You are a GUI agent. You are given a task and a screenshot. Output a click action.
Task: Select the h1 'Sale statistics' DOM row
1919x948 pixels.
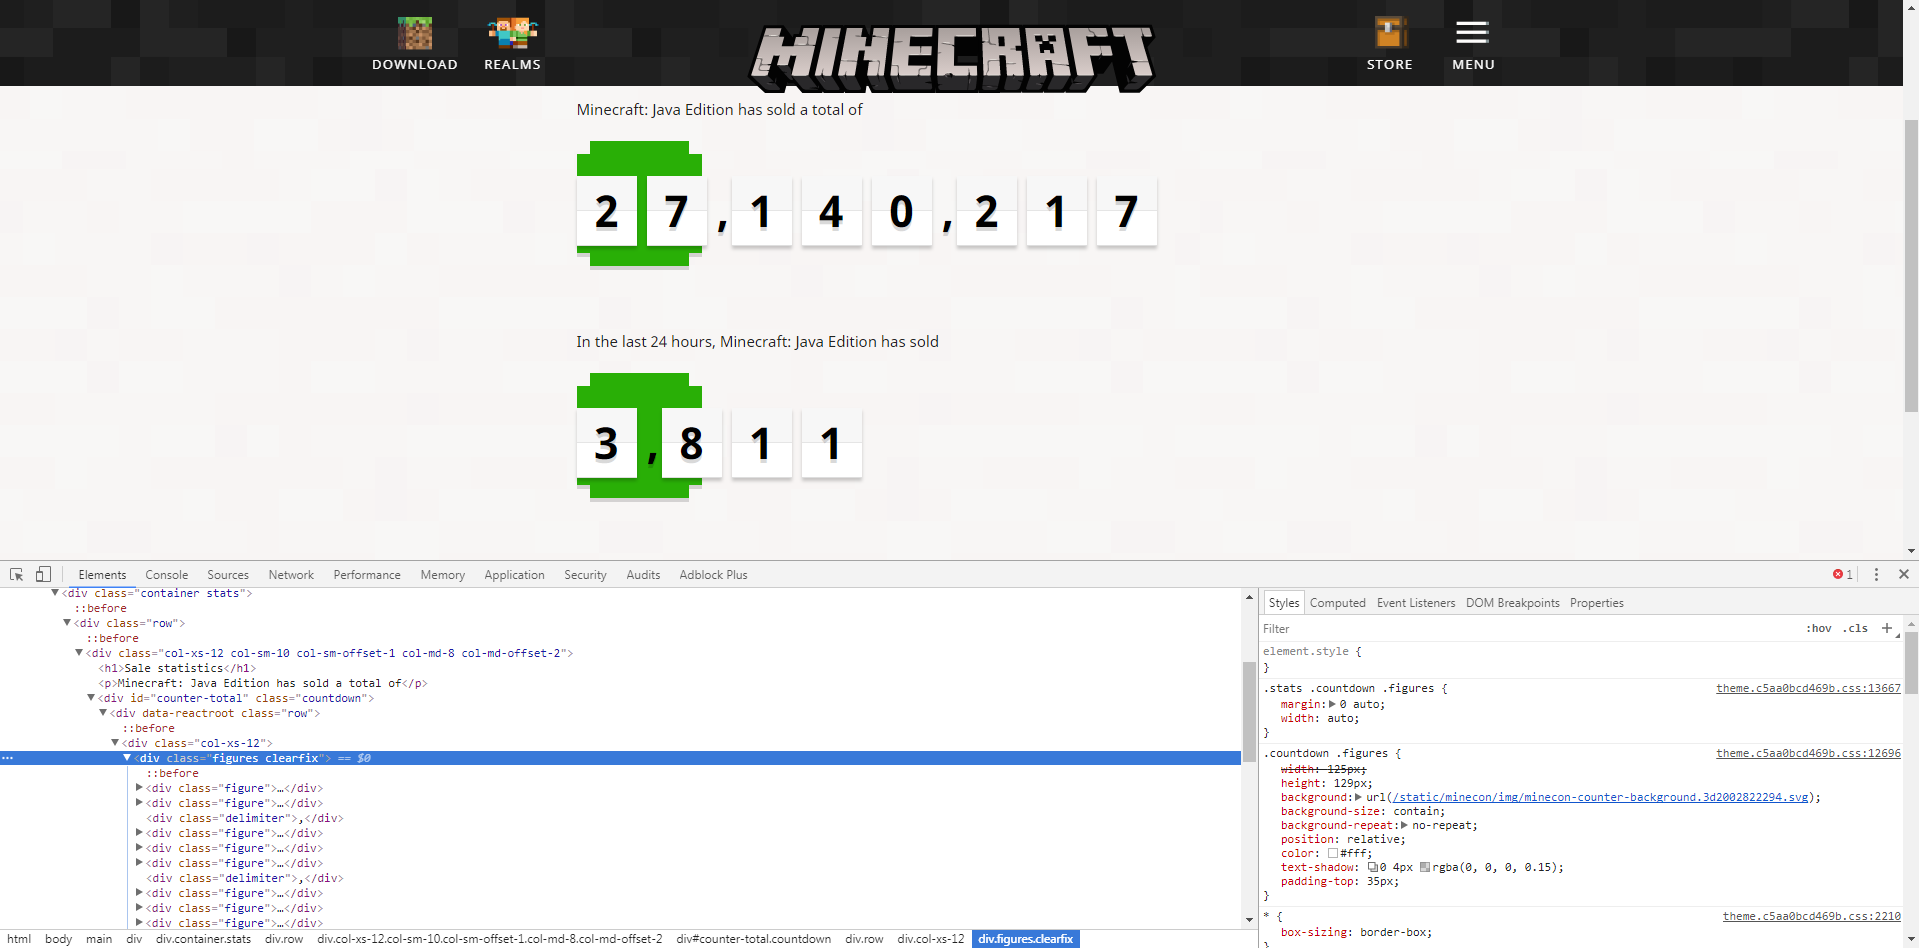coord(178,668)
